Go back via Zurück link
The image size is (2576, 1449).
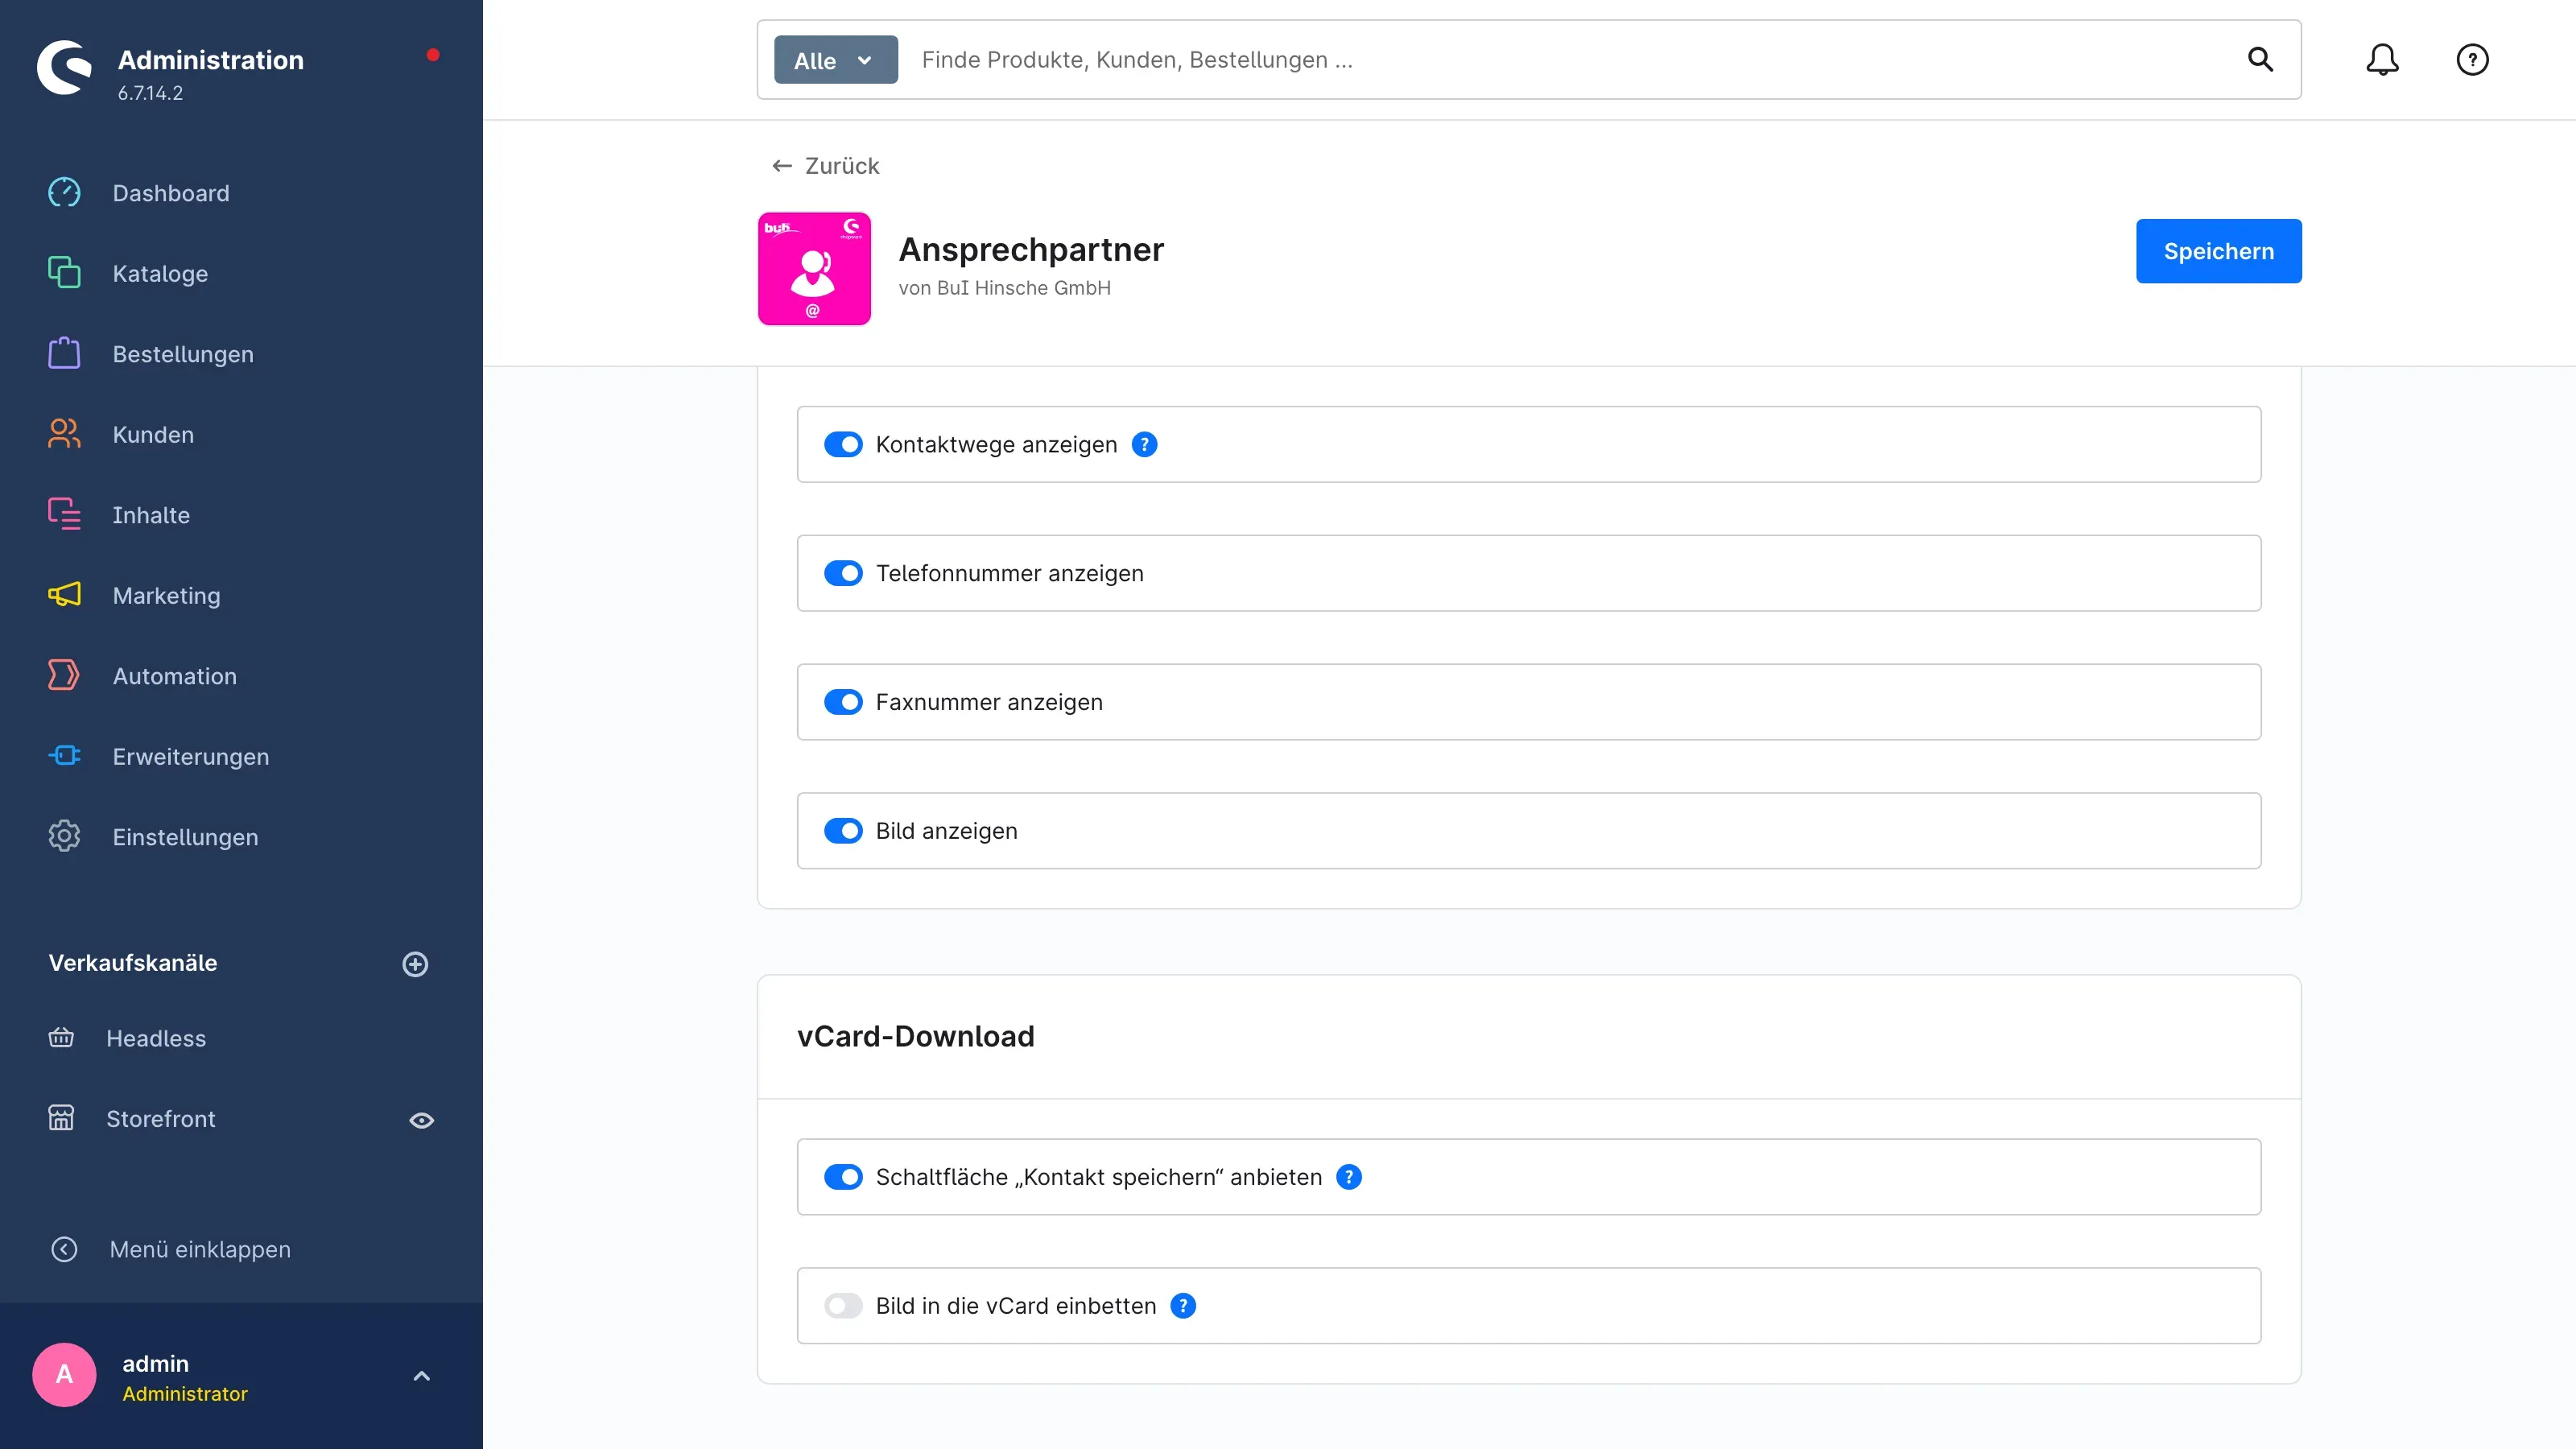click(x=826, y=165)
